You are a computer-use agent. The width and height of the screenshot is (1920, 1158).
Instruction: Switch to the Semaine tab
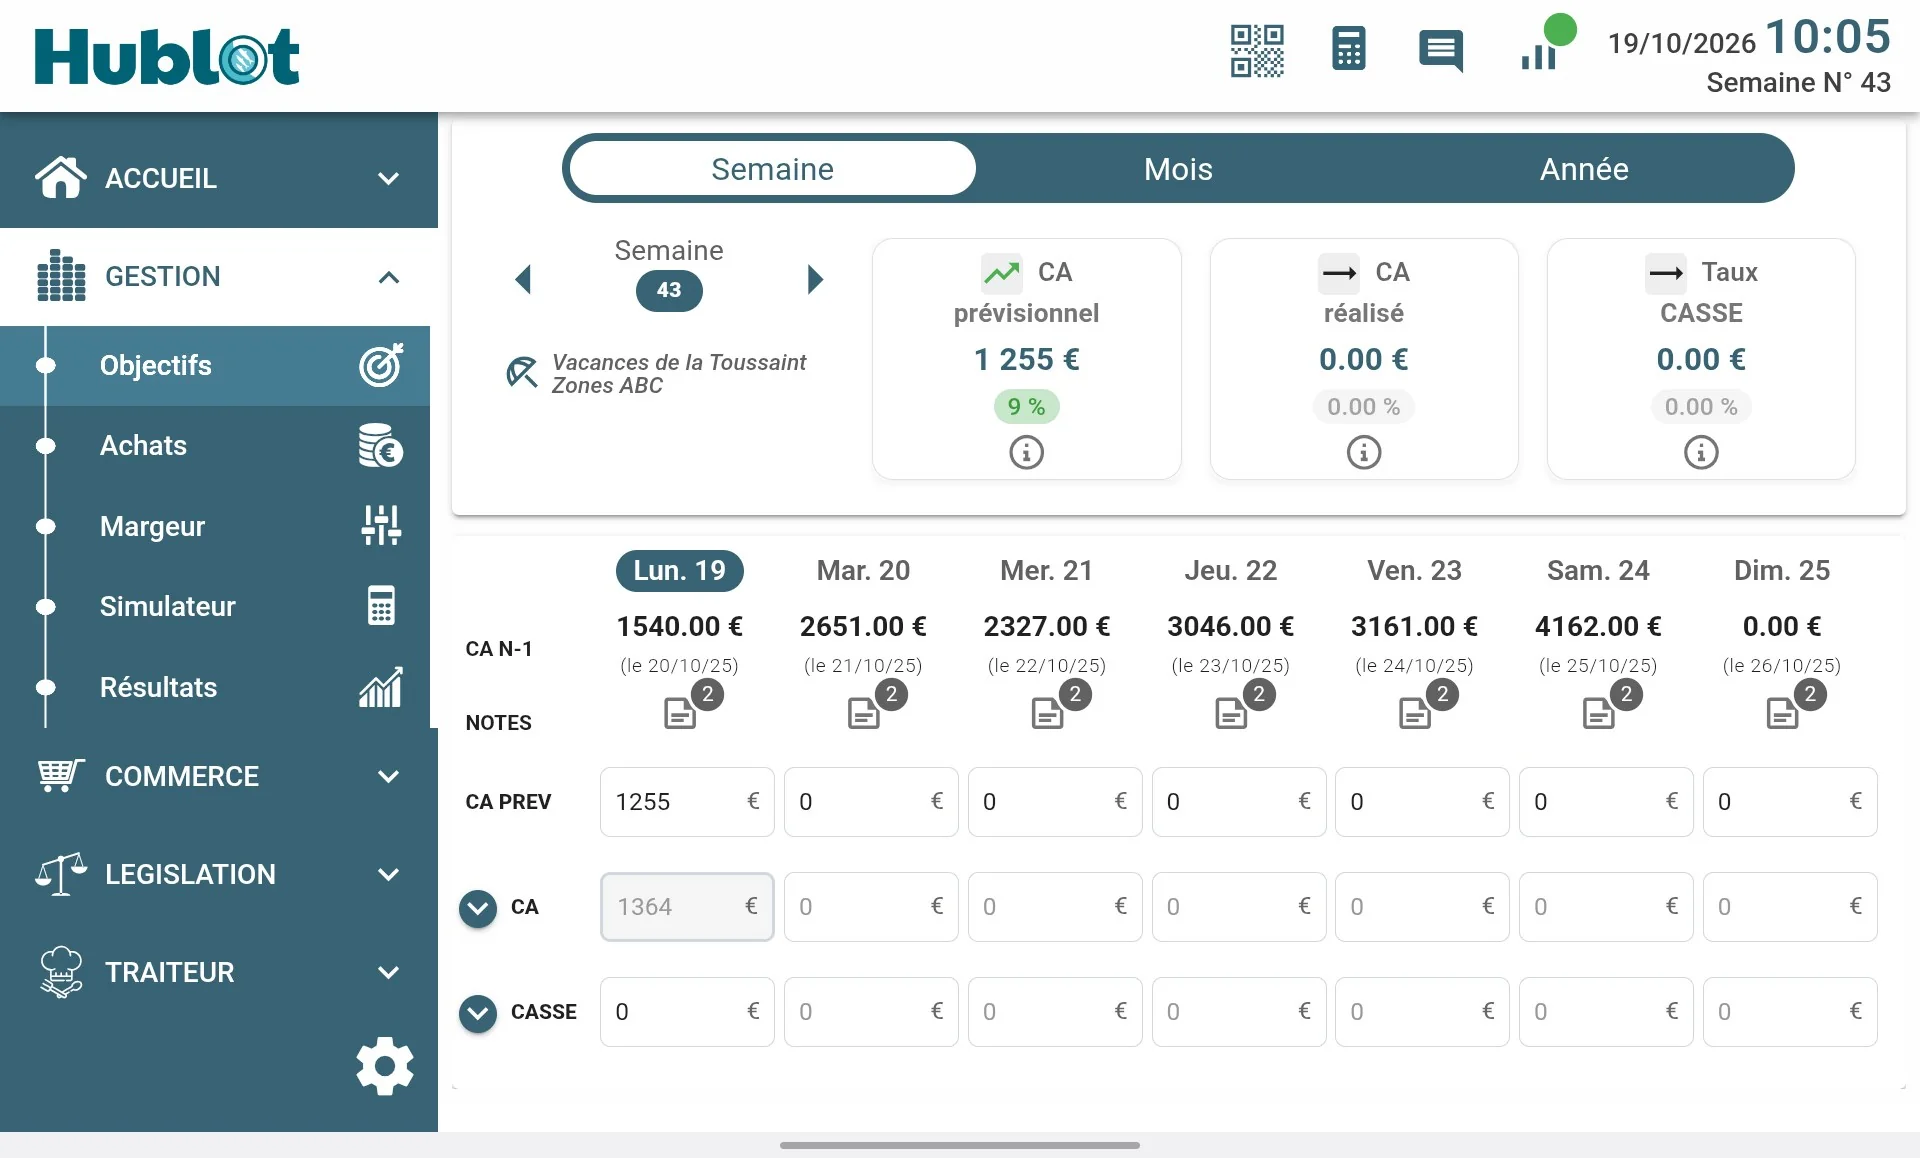coord(773,168)
